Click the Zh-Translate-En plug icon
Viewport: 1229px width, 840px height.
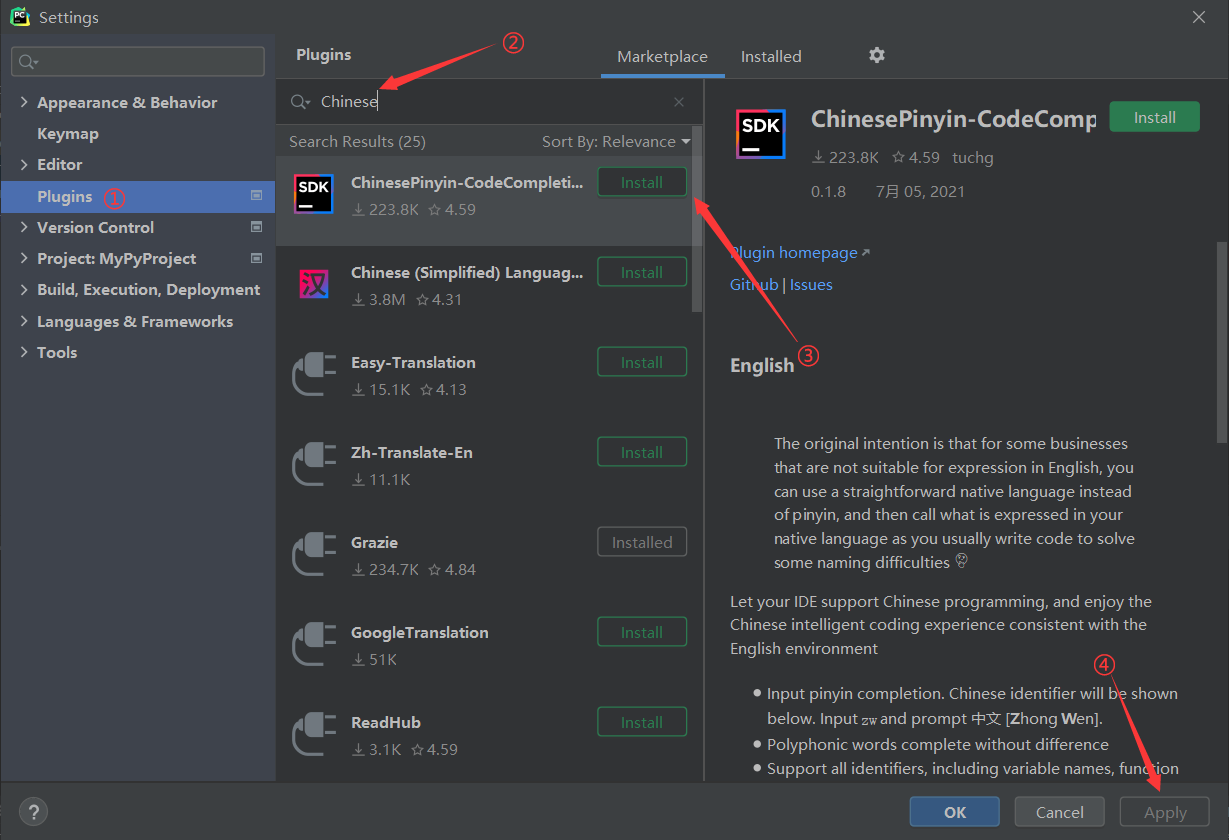click(x=314, y=464)
